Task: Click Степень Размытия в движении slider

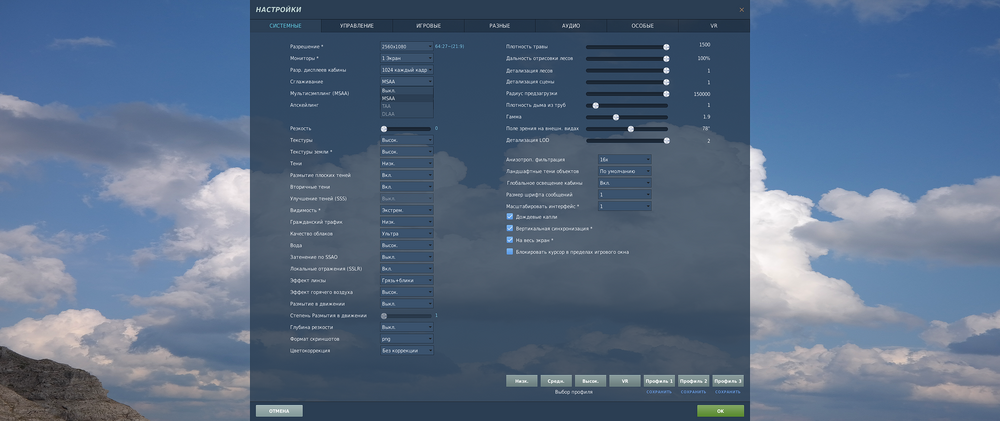Action: click(407, 316)
